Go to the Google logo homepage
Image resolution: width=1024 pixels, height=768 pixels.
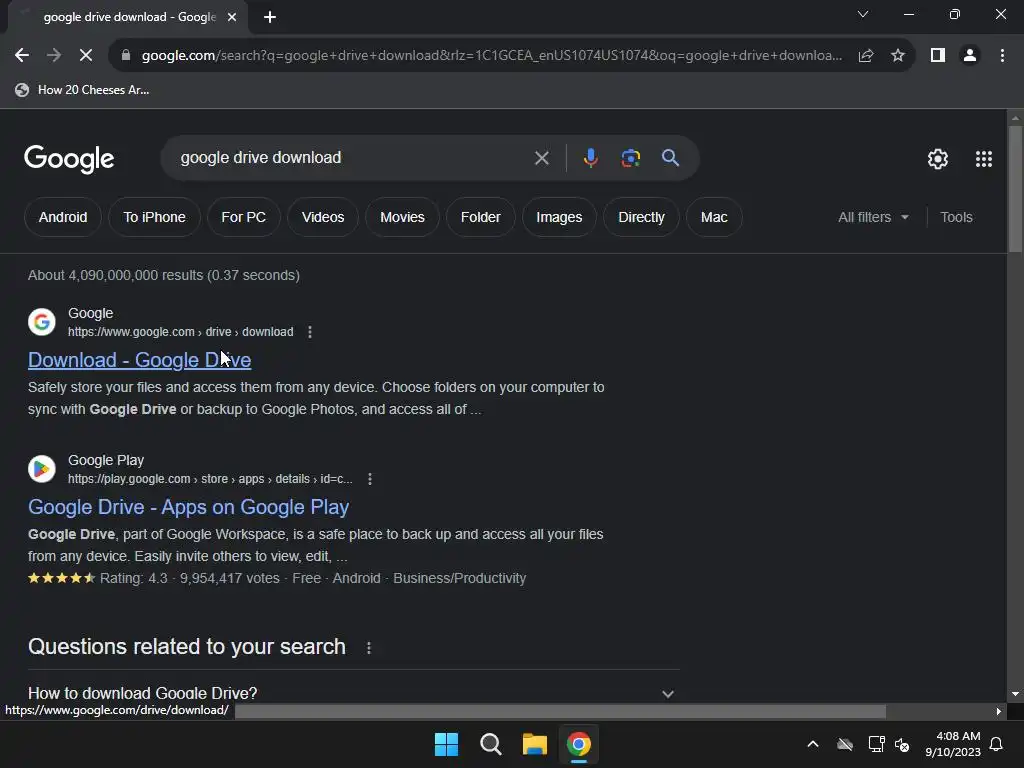69,159
